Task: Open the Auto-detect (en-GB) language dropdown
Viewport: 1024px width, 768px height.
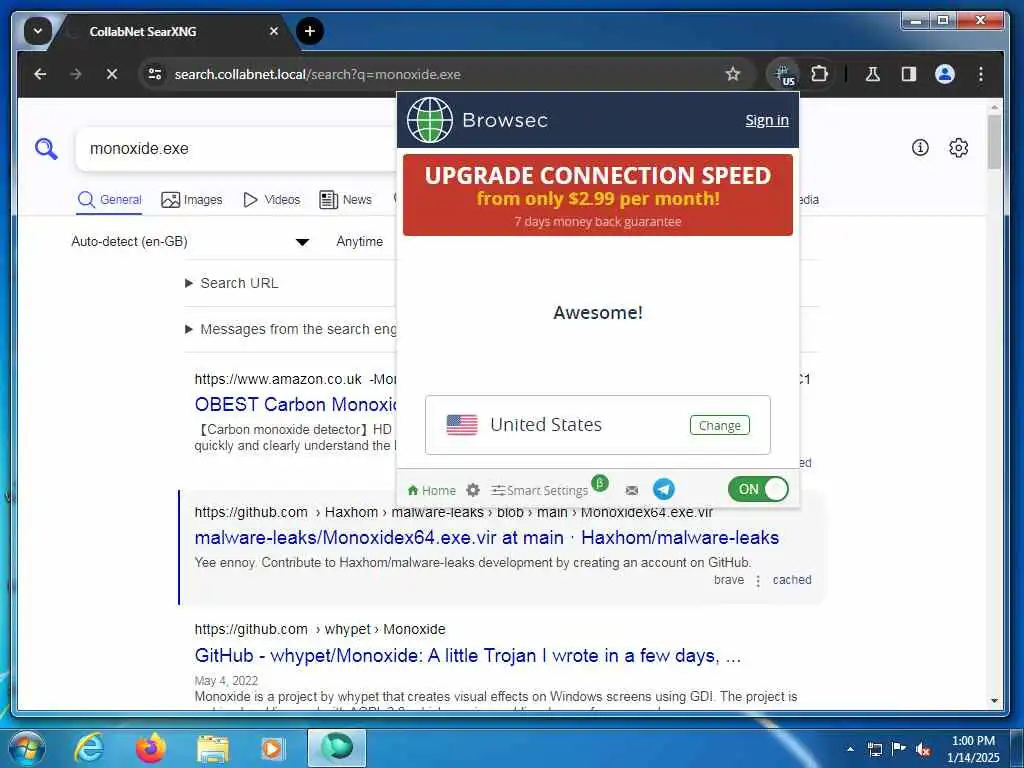Action: coord(189,242)
